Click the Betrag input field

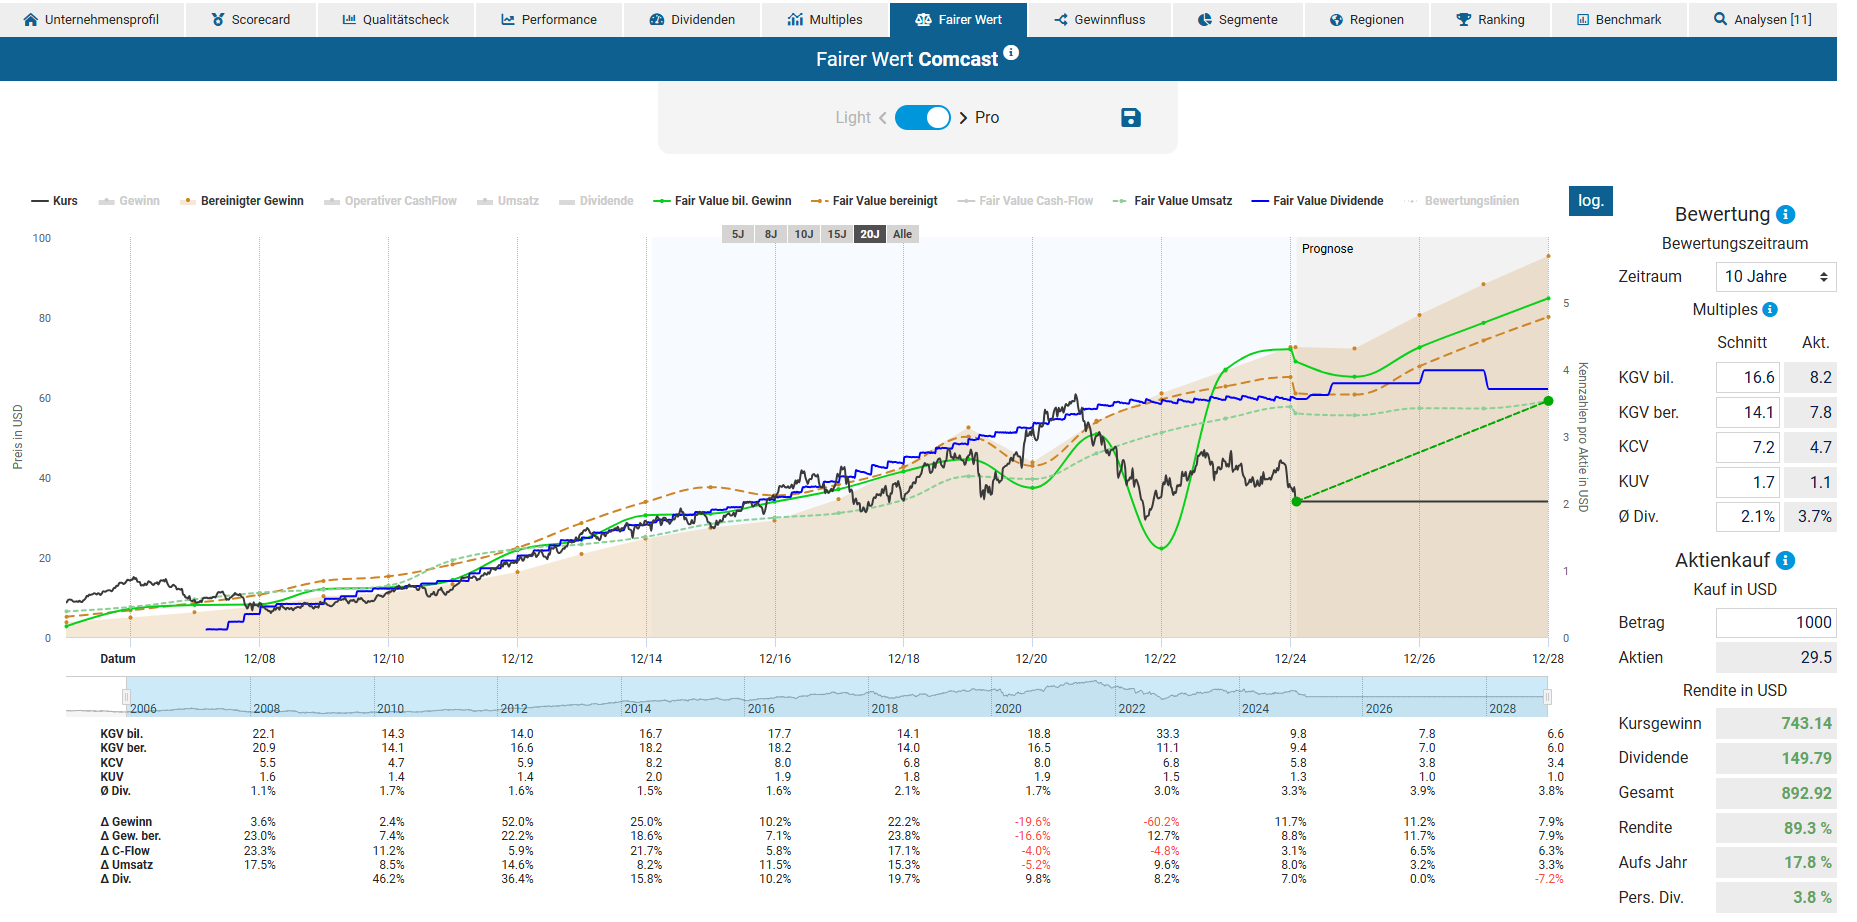pos(1775,623)
